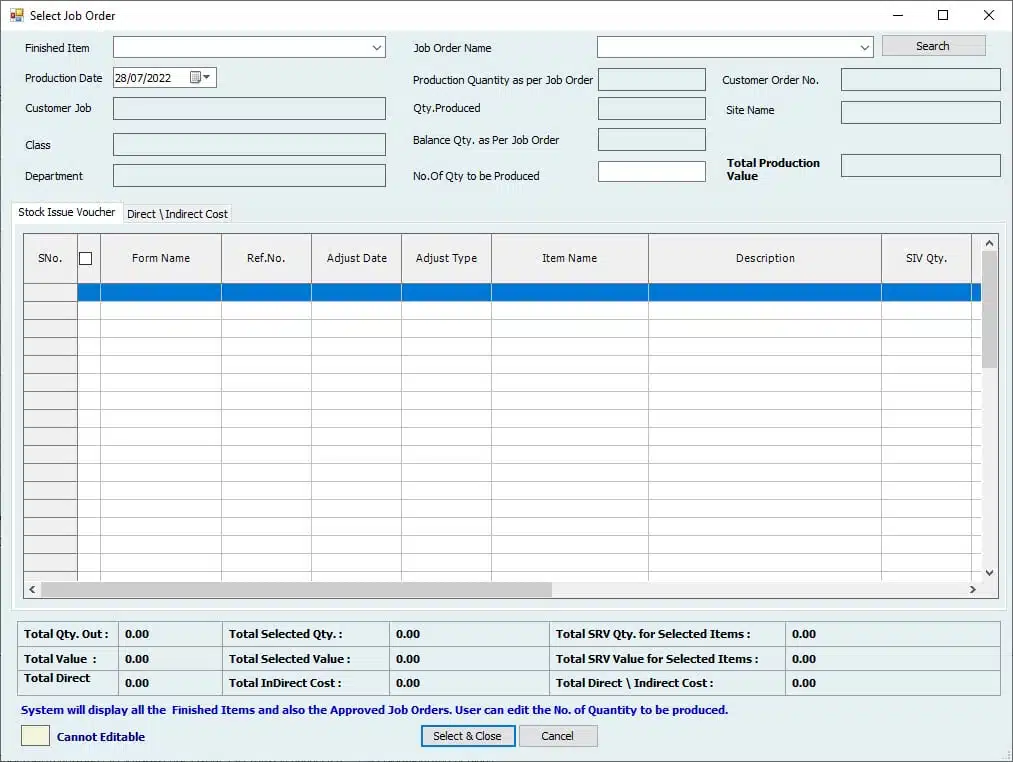This screenshot has height=762, width=1013.
Task: Click the No.Of Qty to be Produced field
Action: [x=651, y=171]
